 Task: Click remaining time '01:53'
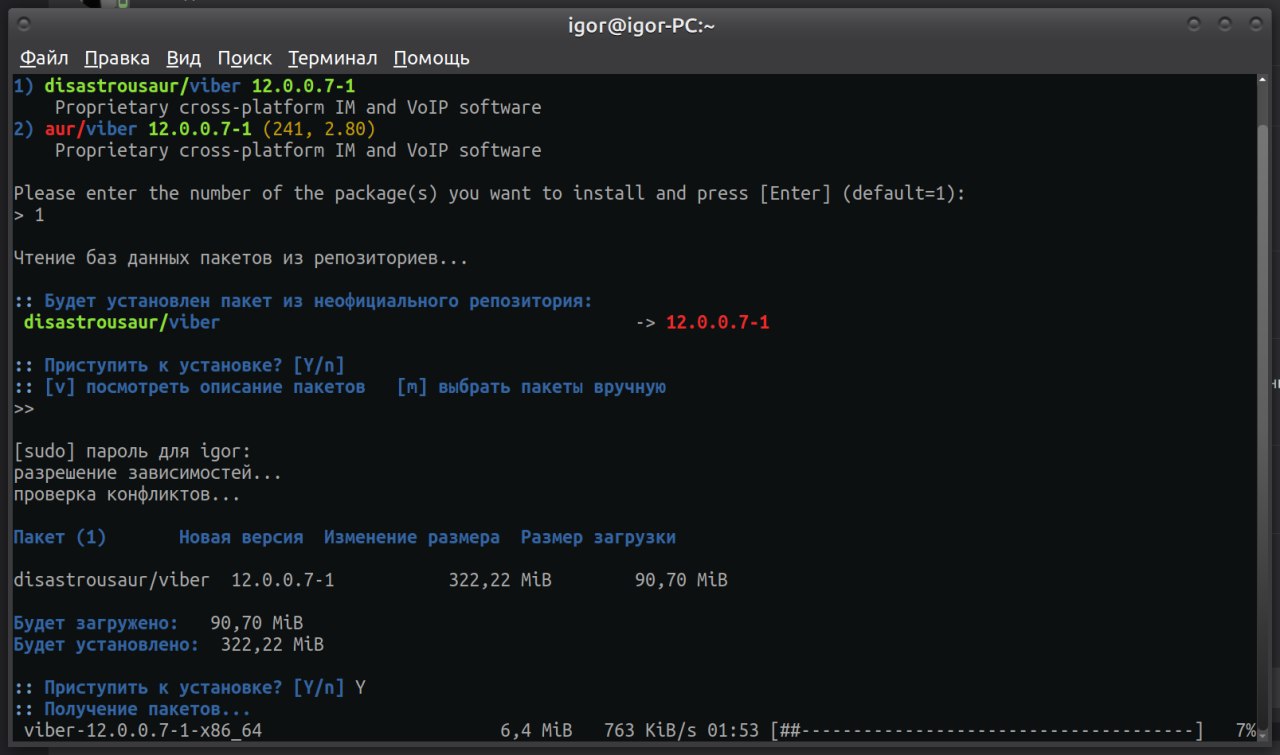733,731
